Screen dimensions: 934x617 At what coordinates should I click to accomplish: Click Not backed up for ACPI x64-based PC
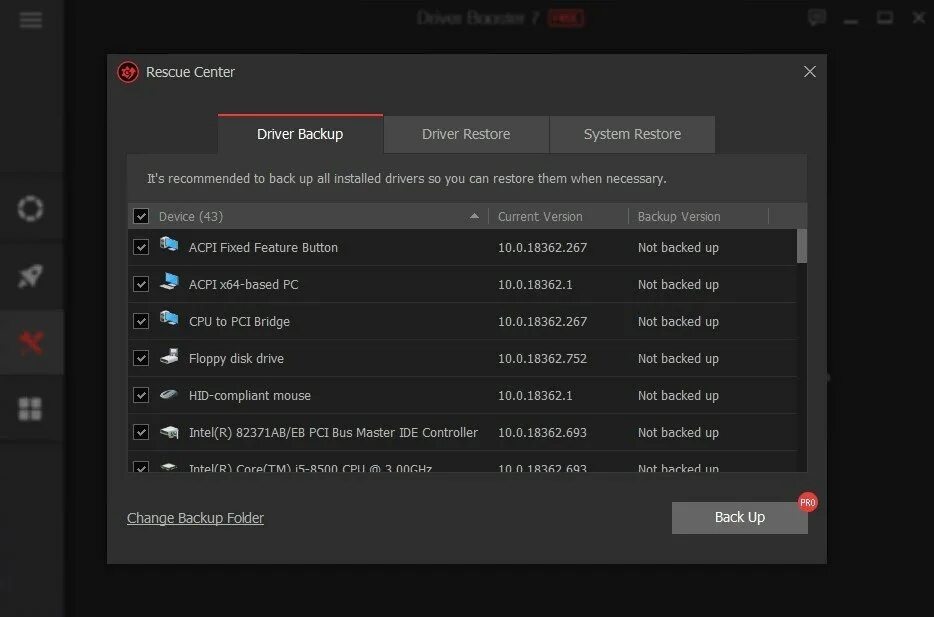click(678, 285)
